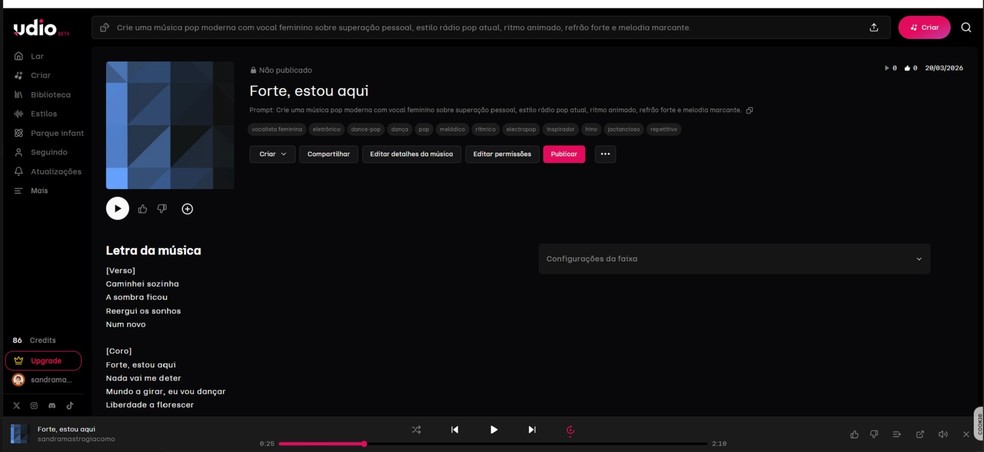The image size is (984, 452).
Task: Click the Compartilhar button
Action: tap(328, 154)
